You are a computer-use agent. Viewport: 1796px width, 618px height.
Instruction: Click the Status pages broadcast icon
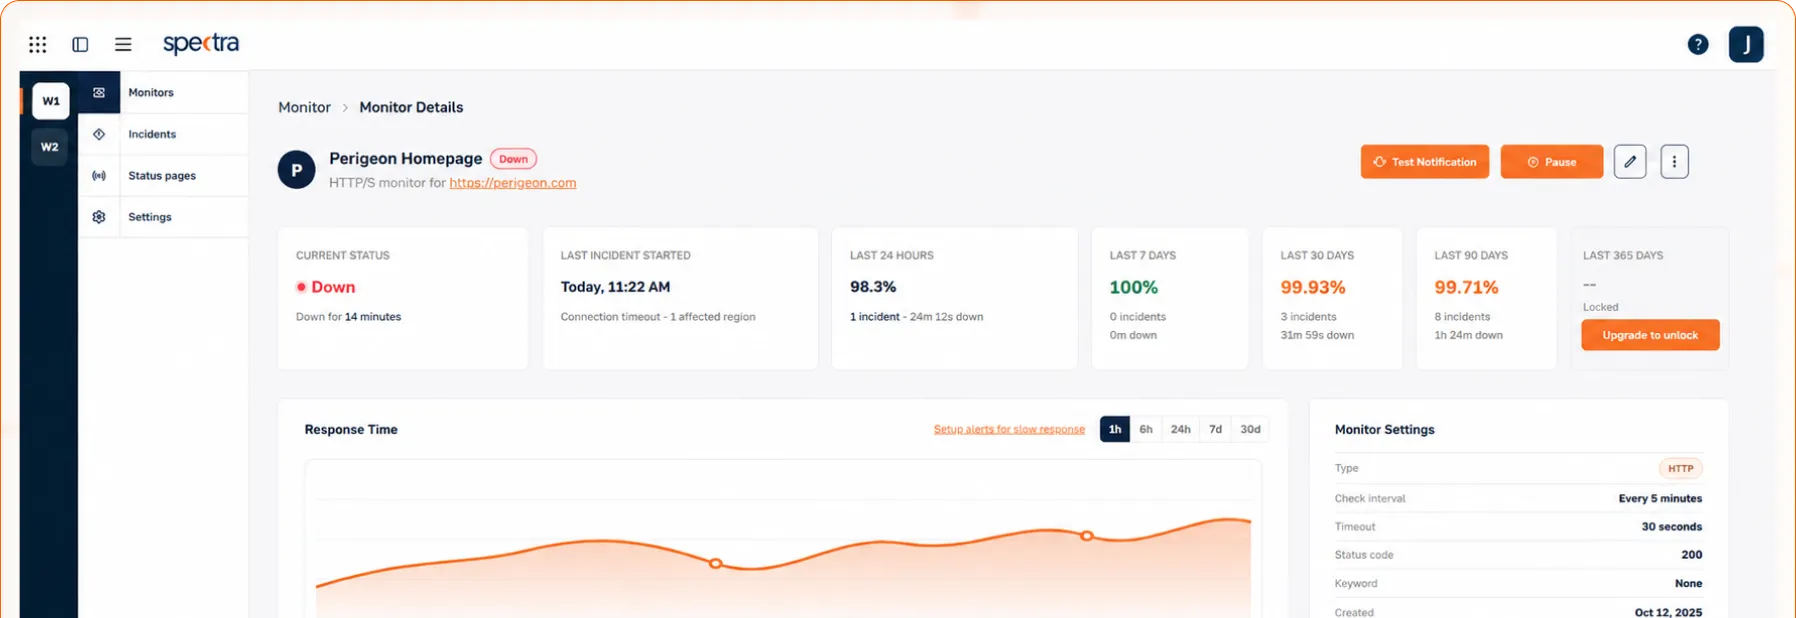[99, 175]
